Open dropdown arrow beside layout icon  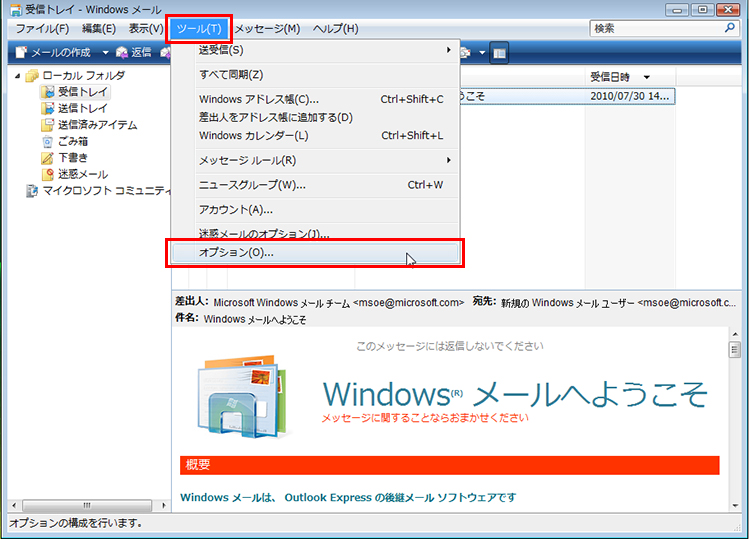(x=482, y=53)
